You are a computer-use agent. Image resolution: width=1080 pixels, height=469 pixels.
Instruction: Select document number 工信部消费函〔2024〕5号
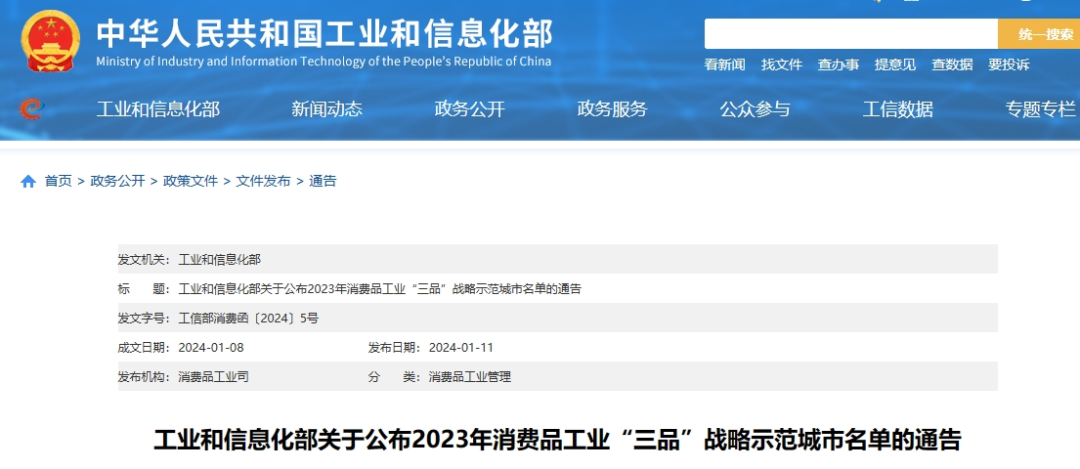249,318
